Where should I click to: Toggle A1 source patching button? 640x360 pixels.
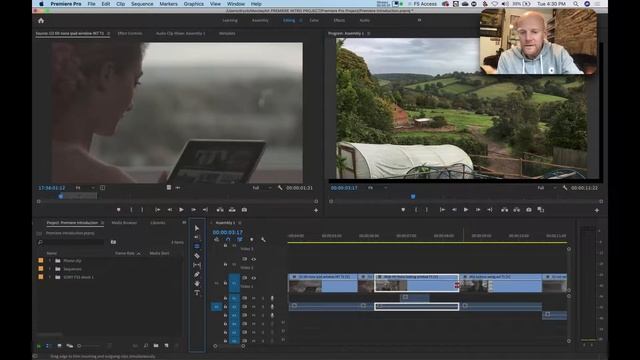(x=216, y=307)
